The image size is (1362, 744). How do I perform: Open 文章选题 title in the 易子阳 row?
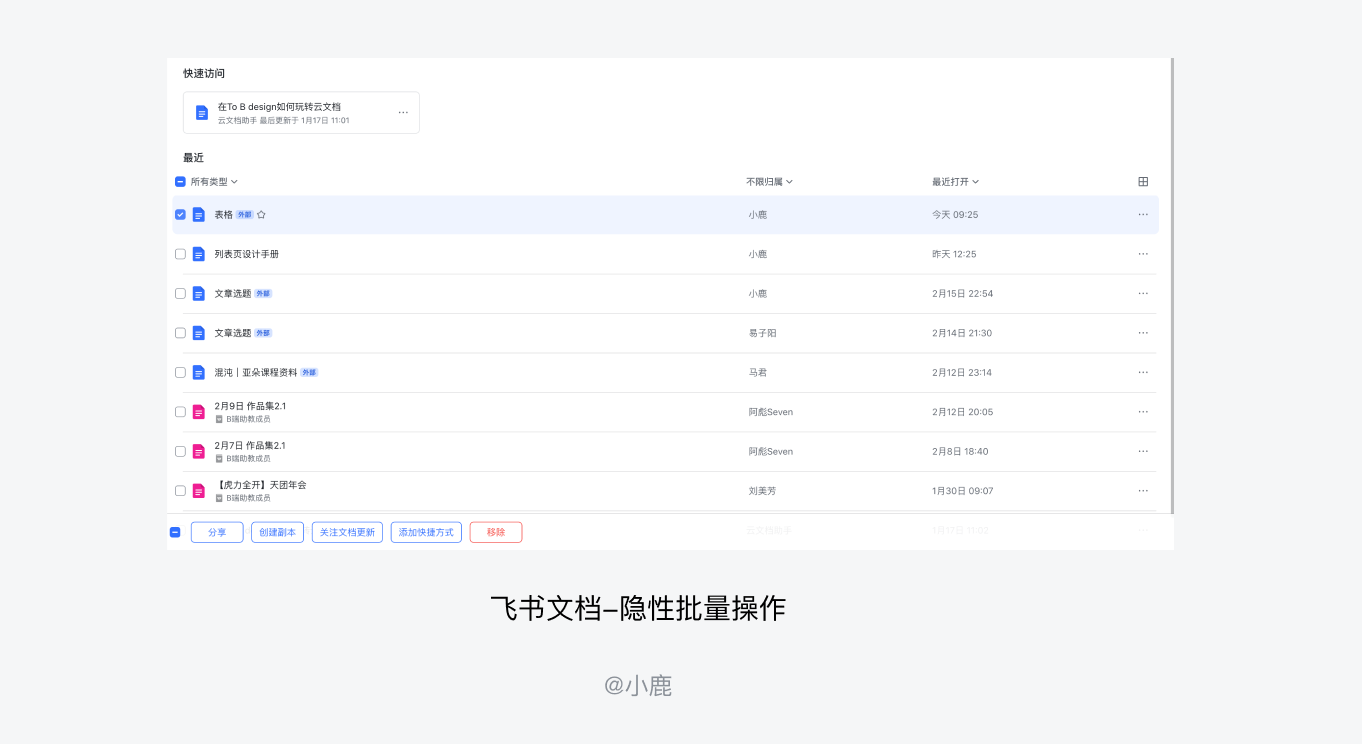click(x=233, y=333)
